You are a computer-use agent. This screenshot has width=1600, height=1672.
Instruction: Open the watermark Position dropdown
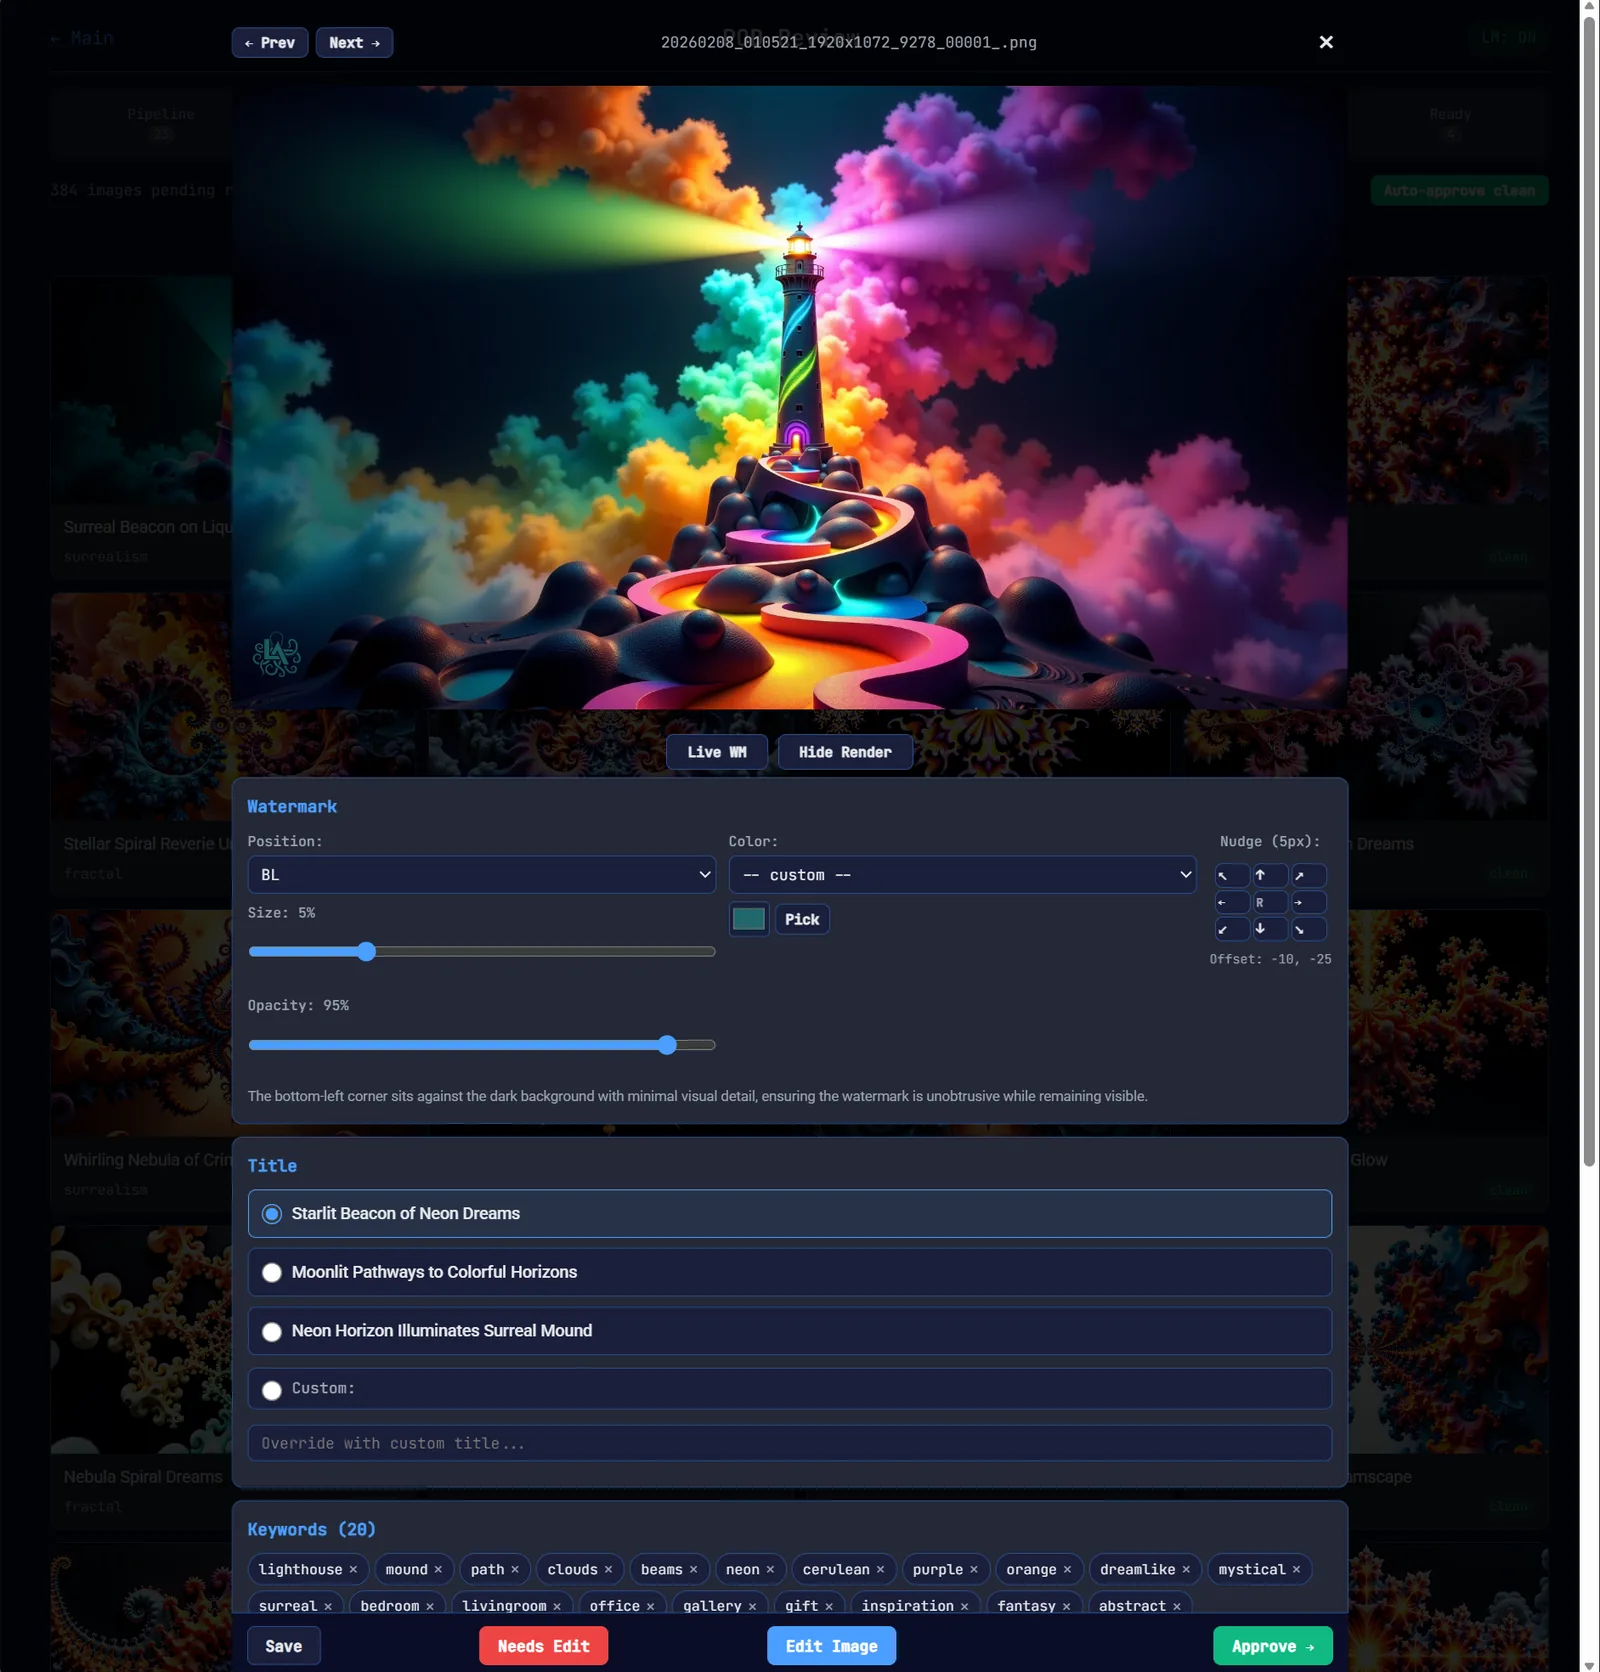[x=481, y=875]
